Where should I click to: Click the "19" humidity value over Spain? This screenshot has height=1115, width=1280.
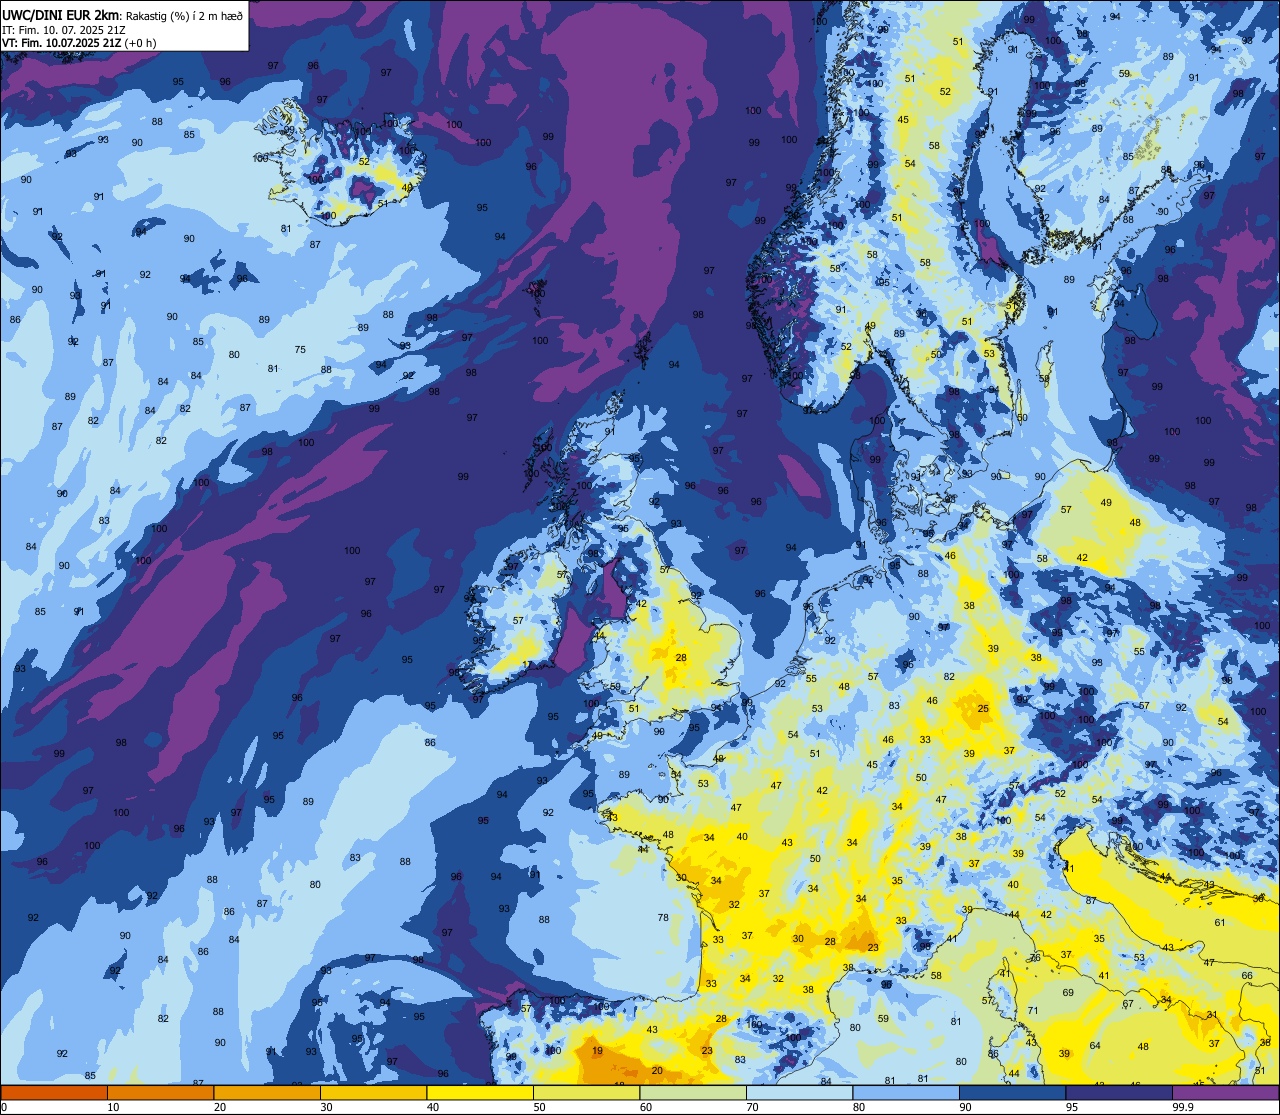point(597,1051)
